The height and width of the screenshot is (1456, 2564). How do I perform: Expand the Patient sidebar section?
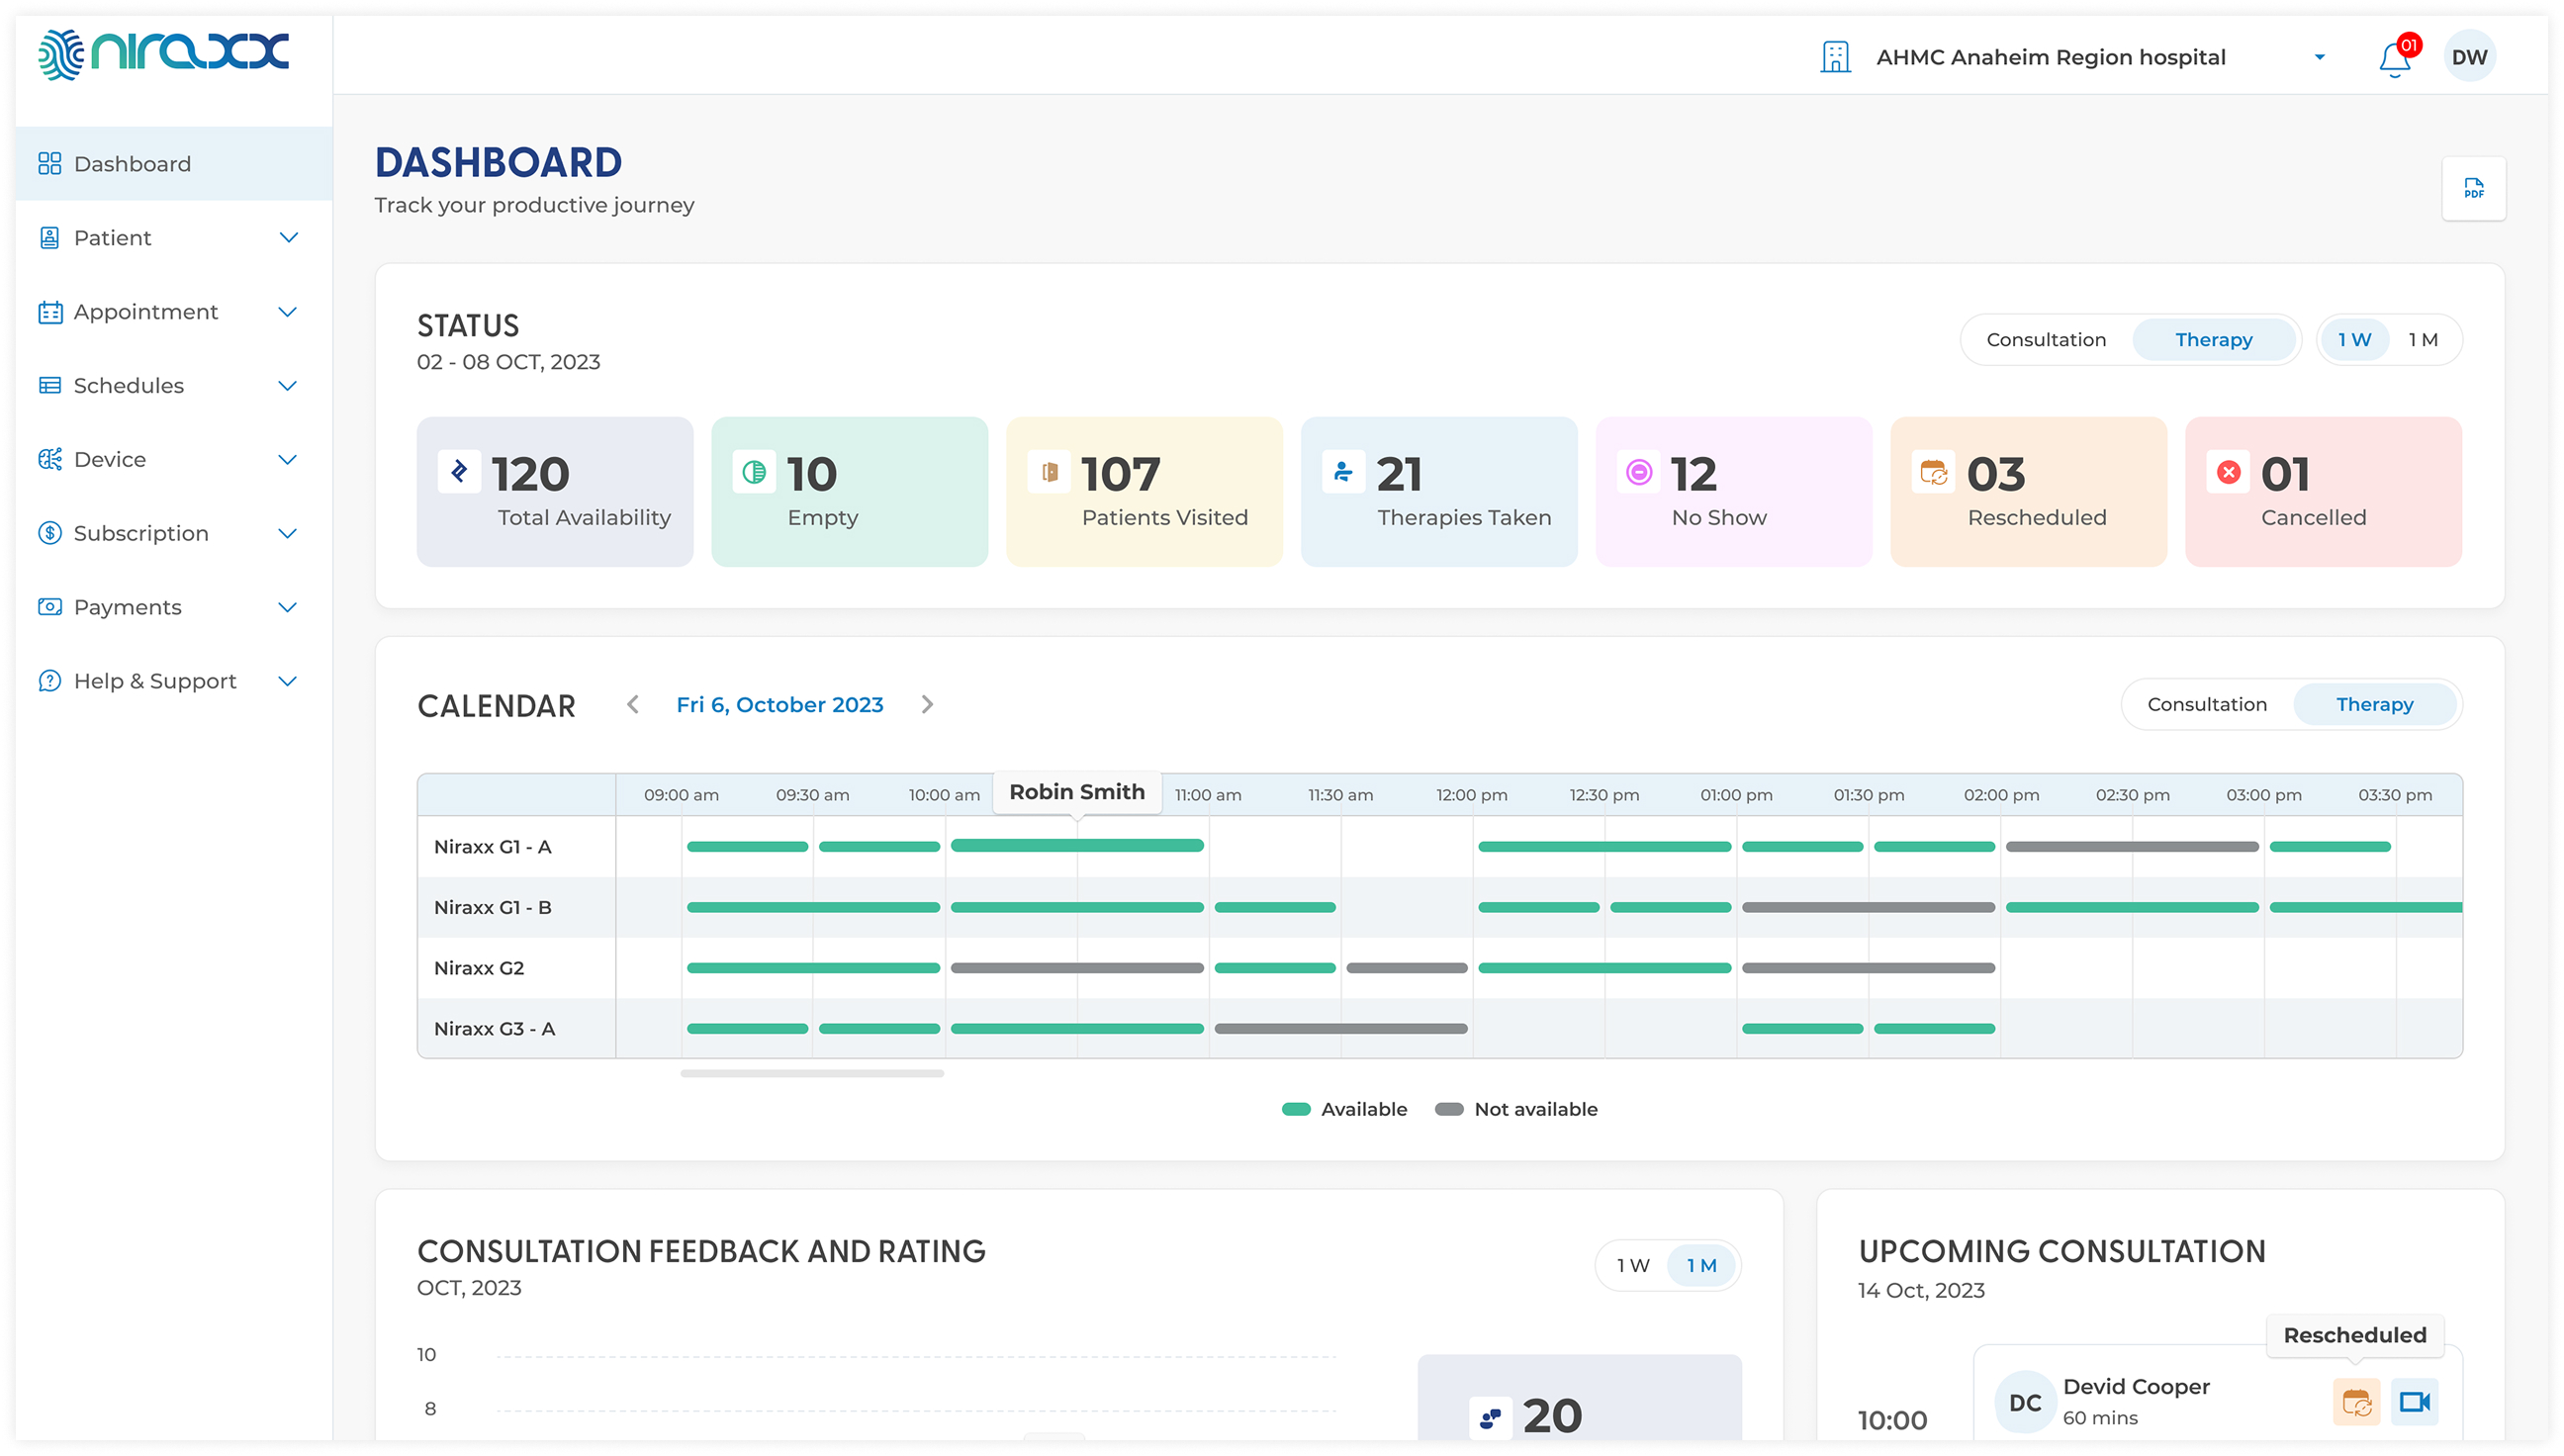(x=111, y=237)
